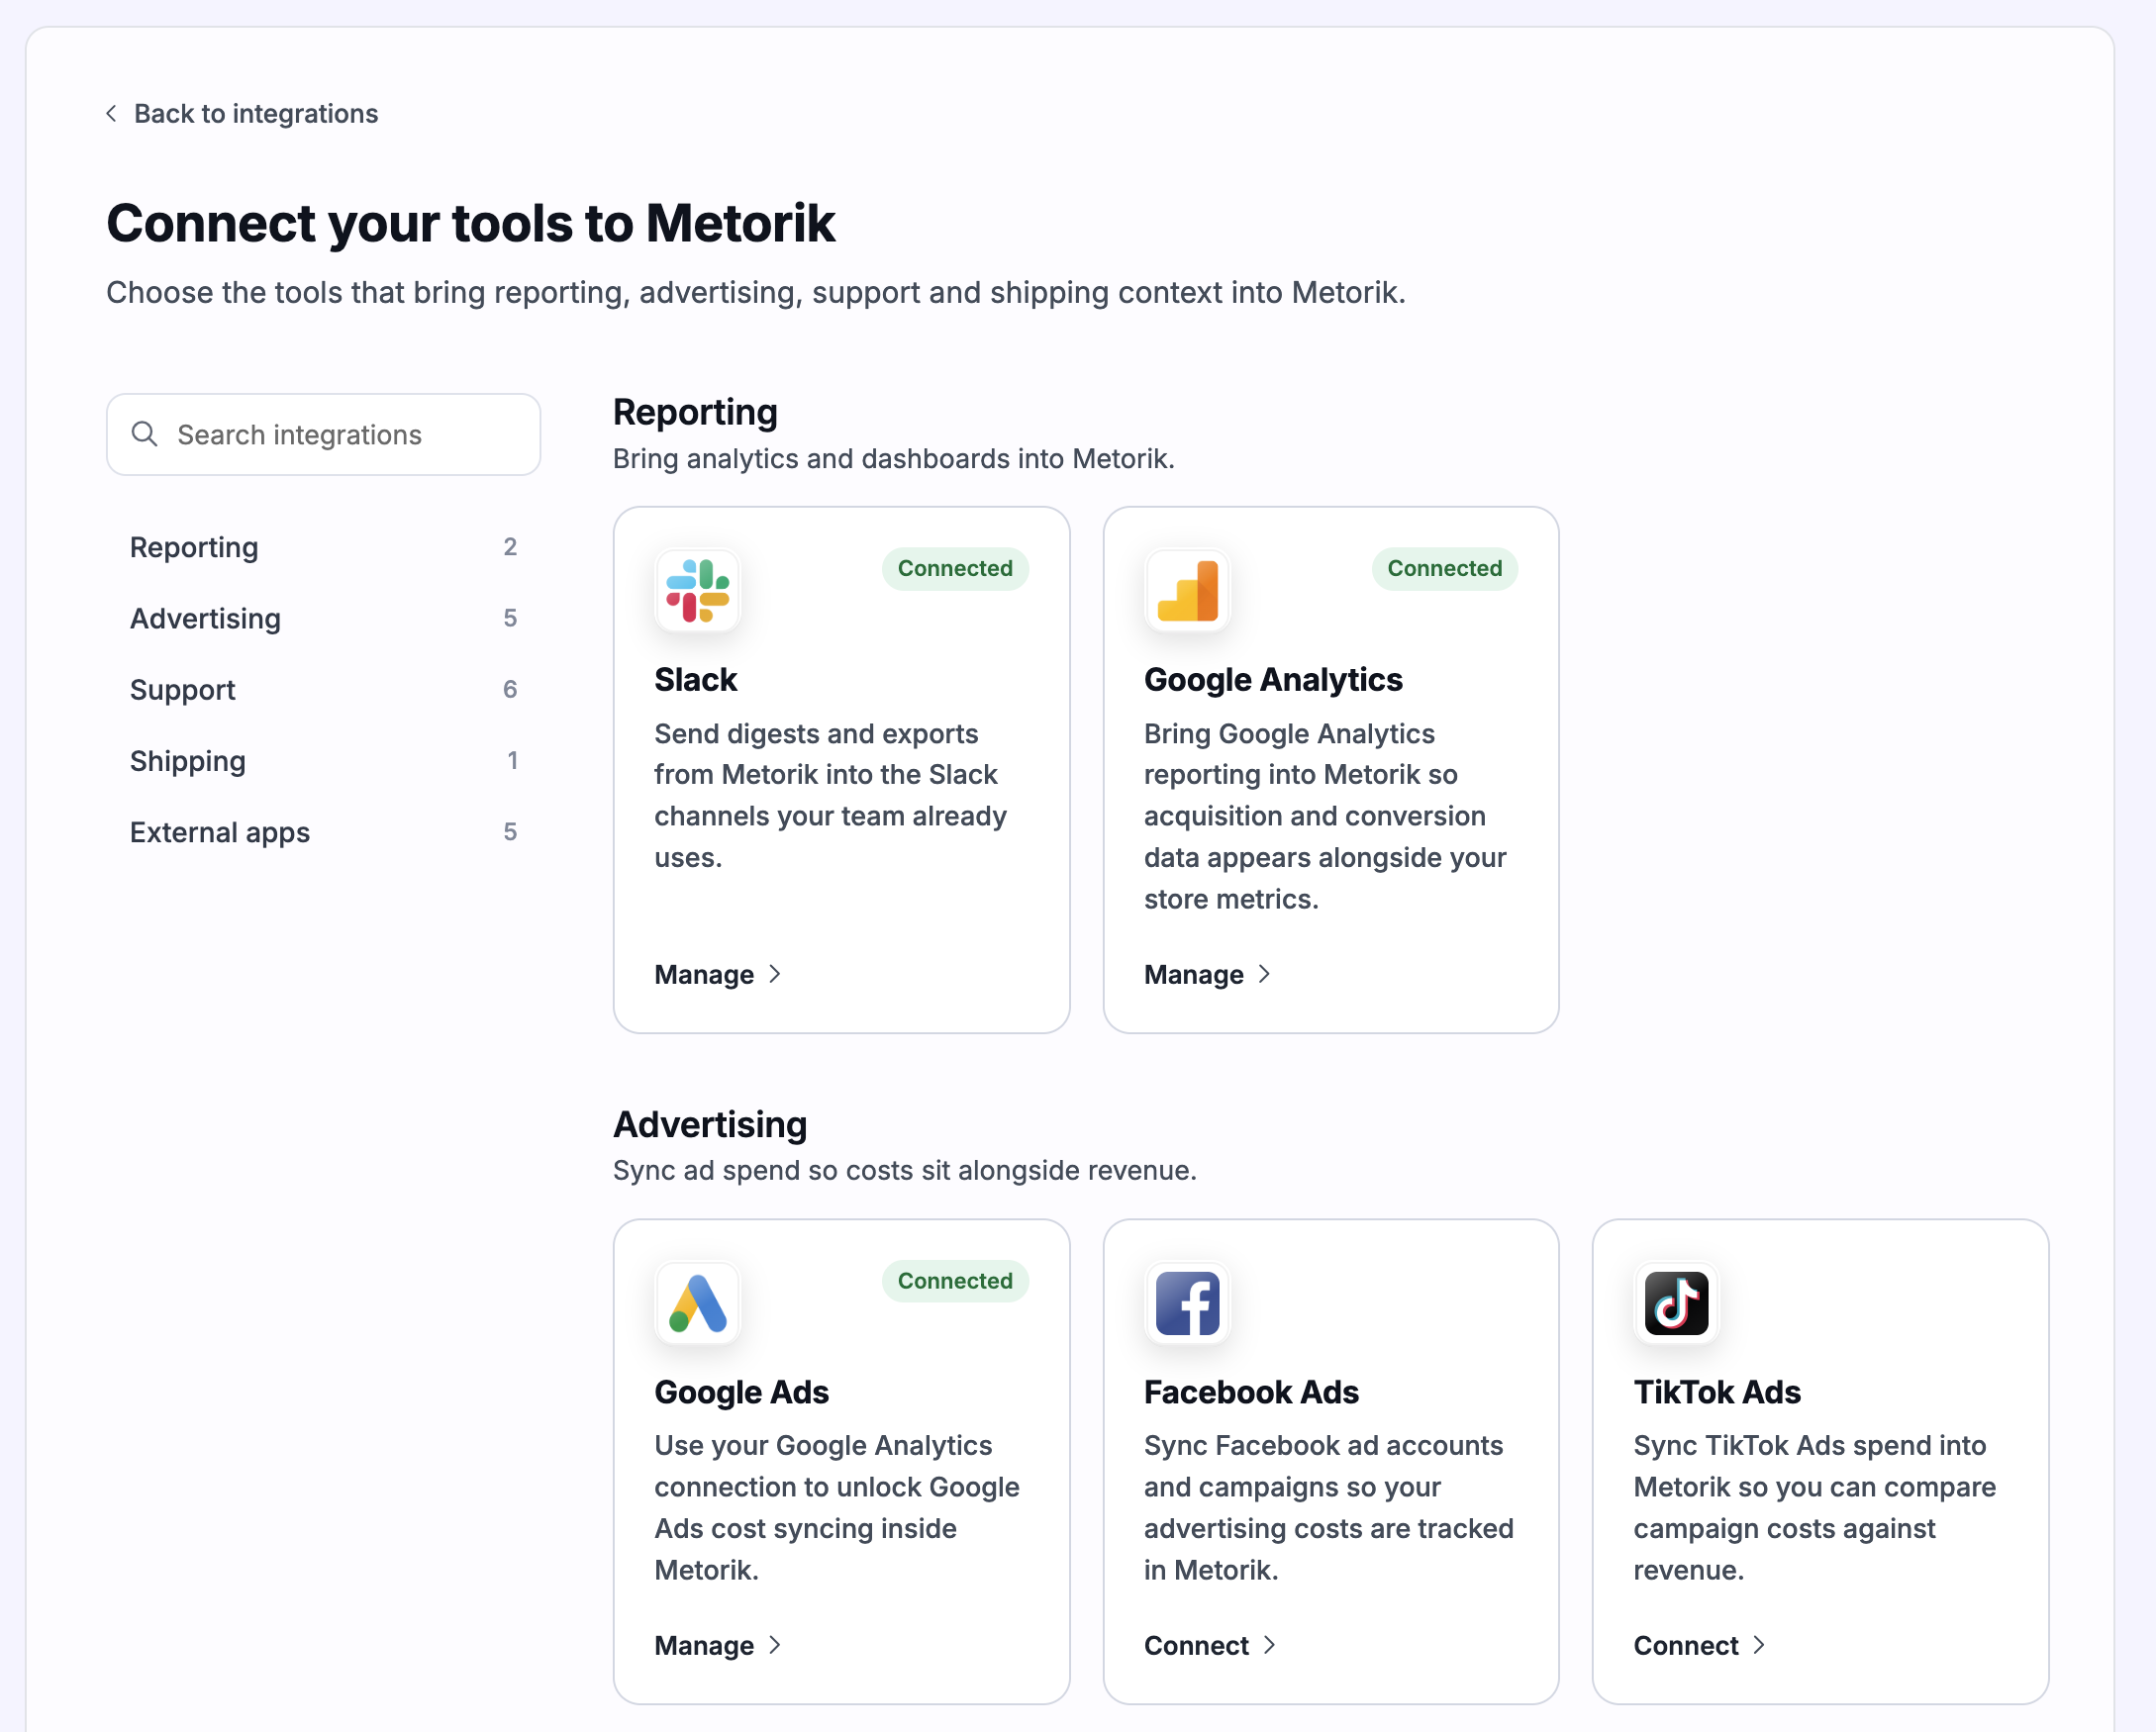Screen dimensions: 2156x1732
Task: Click "Choose the tools that bring reporting" subtitle
Action: point(756,293)
